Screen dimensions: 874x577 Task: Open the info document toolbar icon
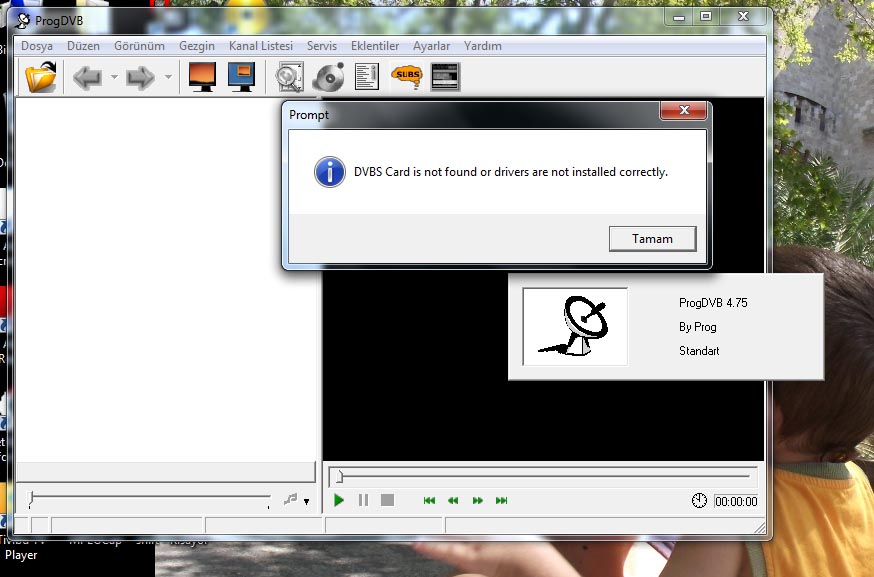coord(367,77)
